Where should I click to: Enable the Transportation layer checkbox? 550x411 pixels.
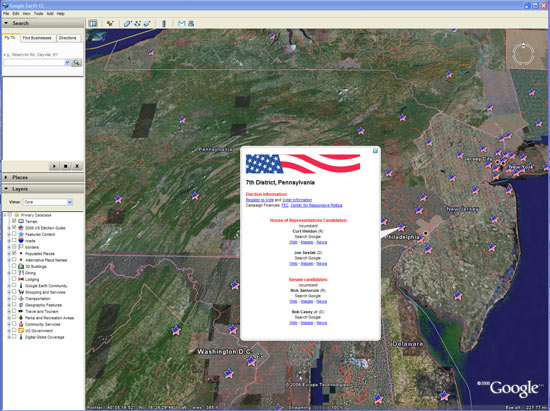click(x=14, y=298)
